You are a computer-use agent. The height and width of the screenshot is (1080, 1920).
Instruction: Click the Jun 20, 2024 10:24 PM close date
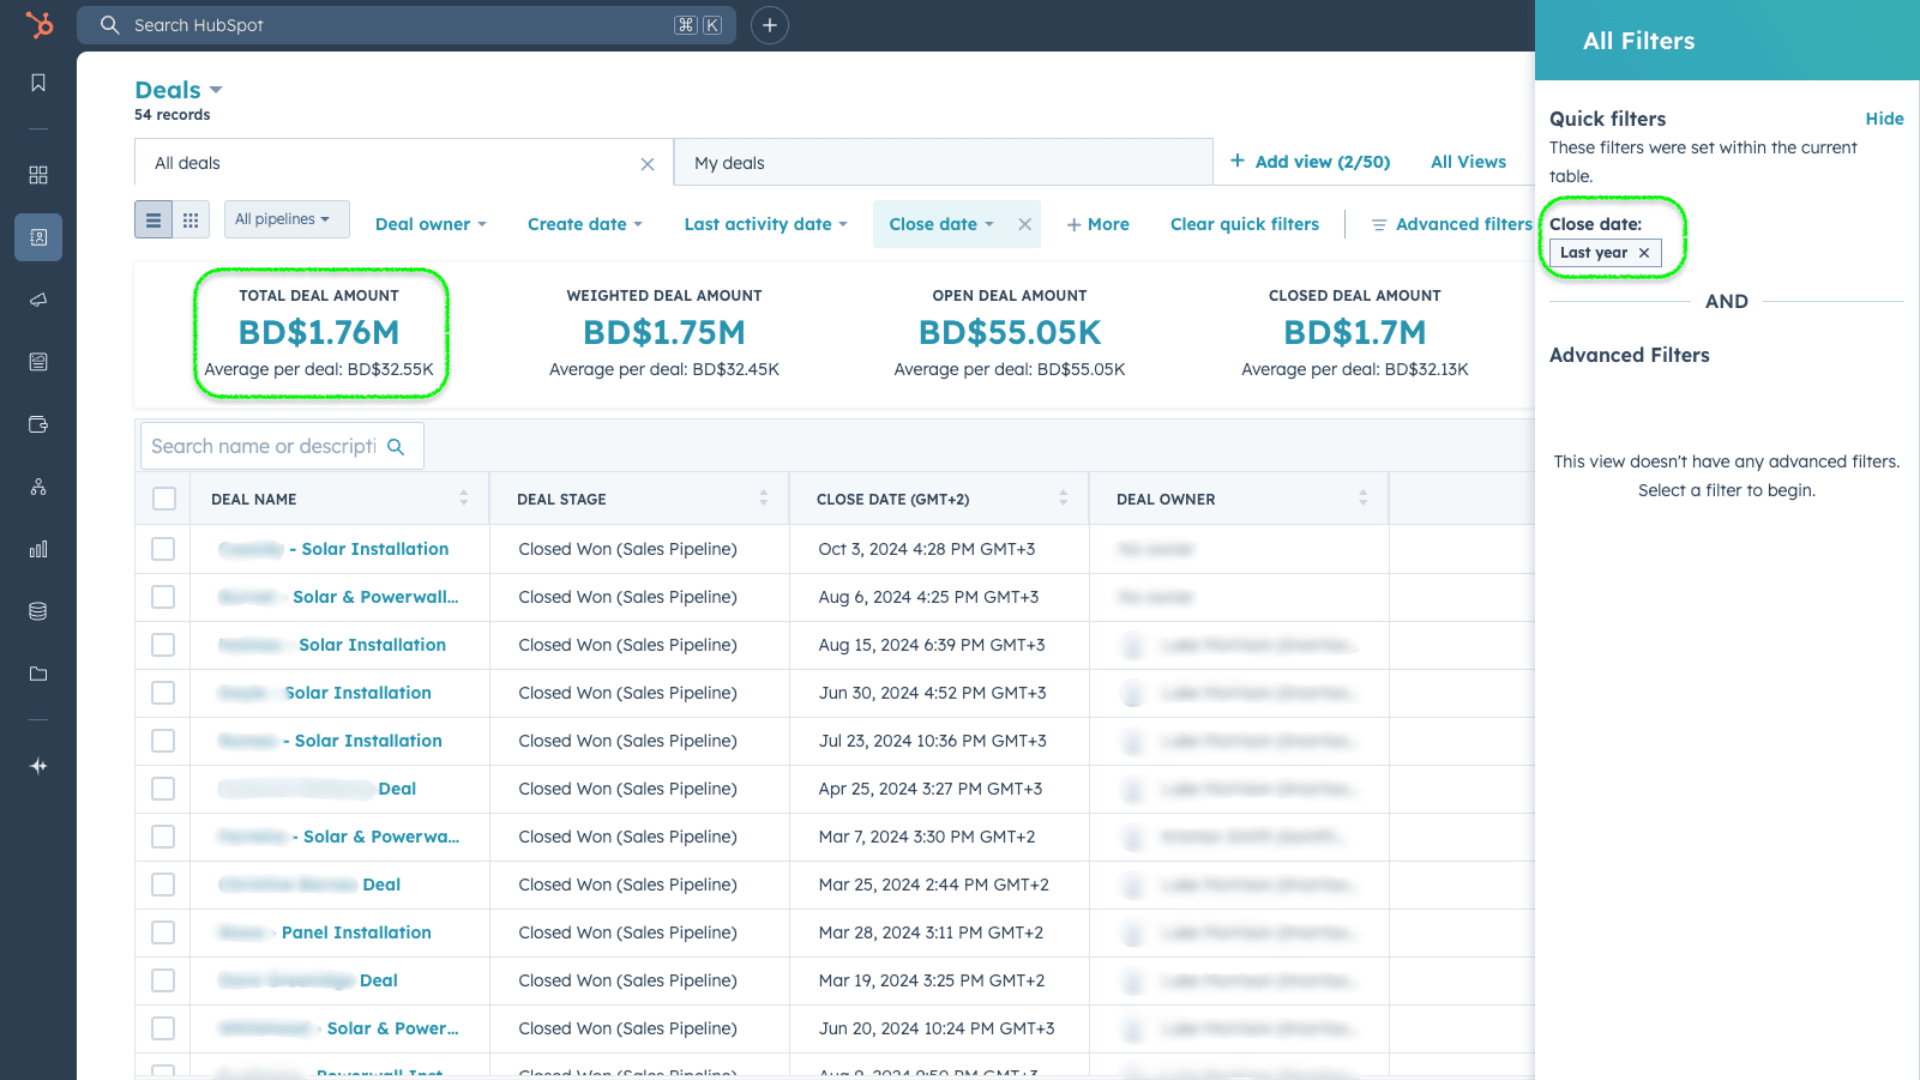[936, 1029]
